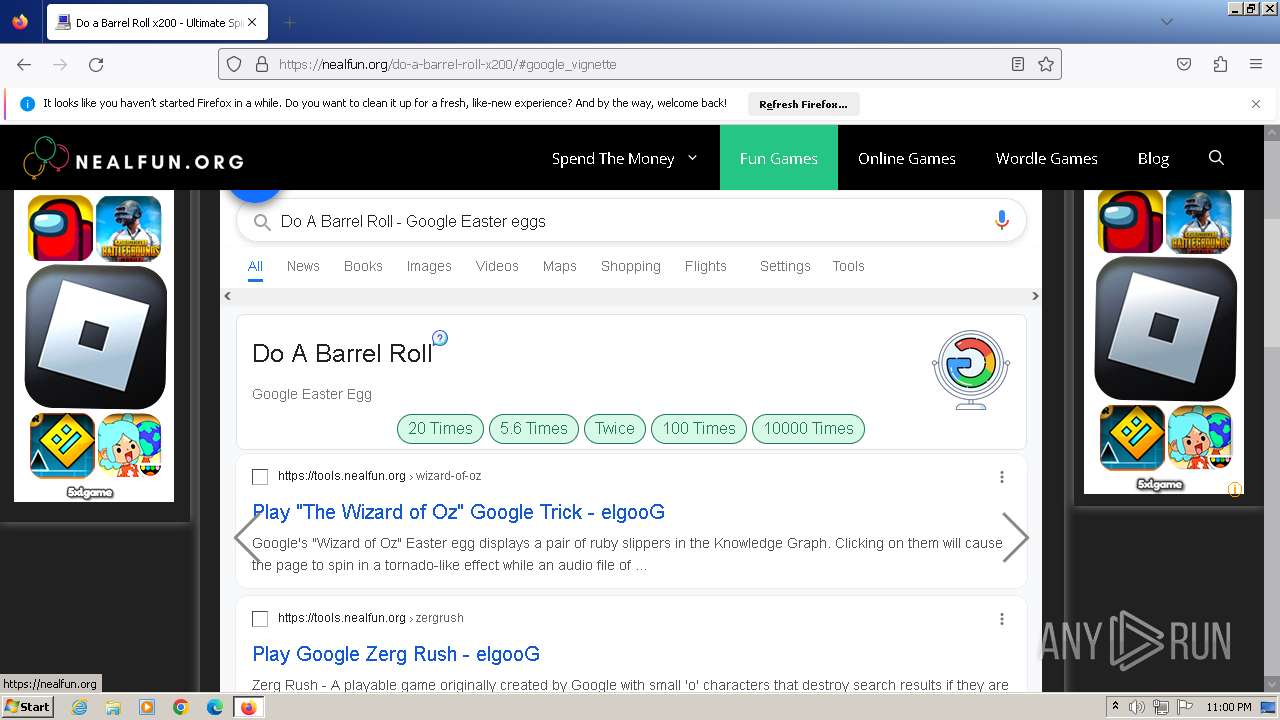The width and height of the screenshot is (1280, 720).
Task: Dismiss the Firefox refresh notification bar
Action: click(x=1256, y=104)
